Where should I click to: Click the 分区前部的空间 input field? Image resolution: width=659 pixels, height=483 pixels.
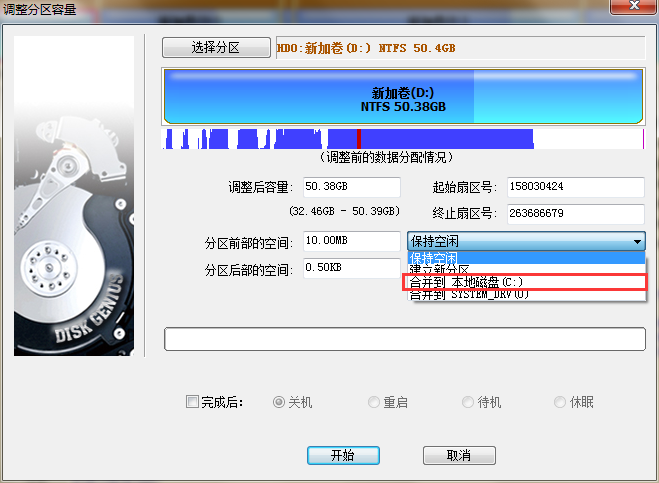pos(352,241)
